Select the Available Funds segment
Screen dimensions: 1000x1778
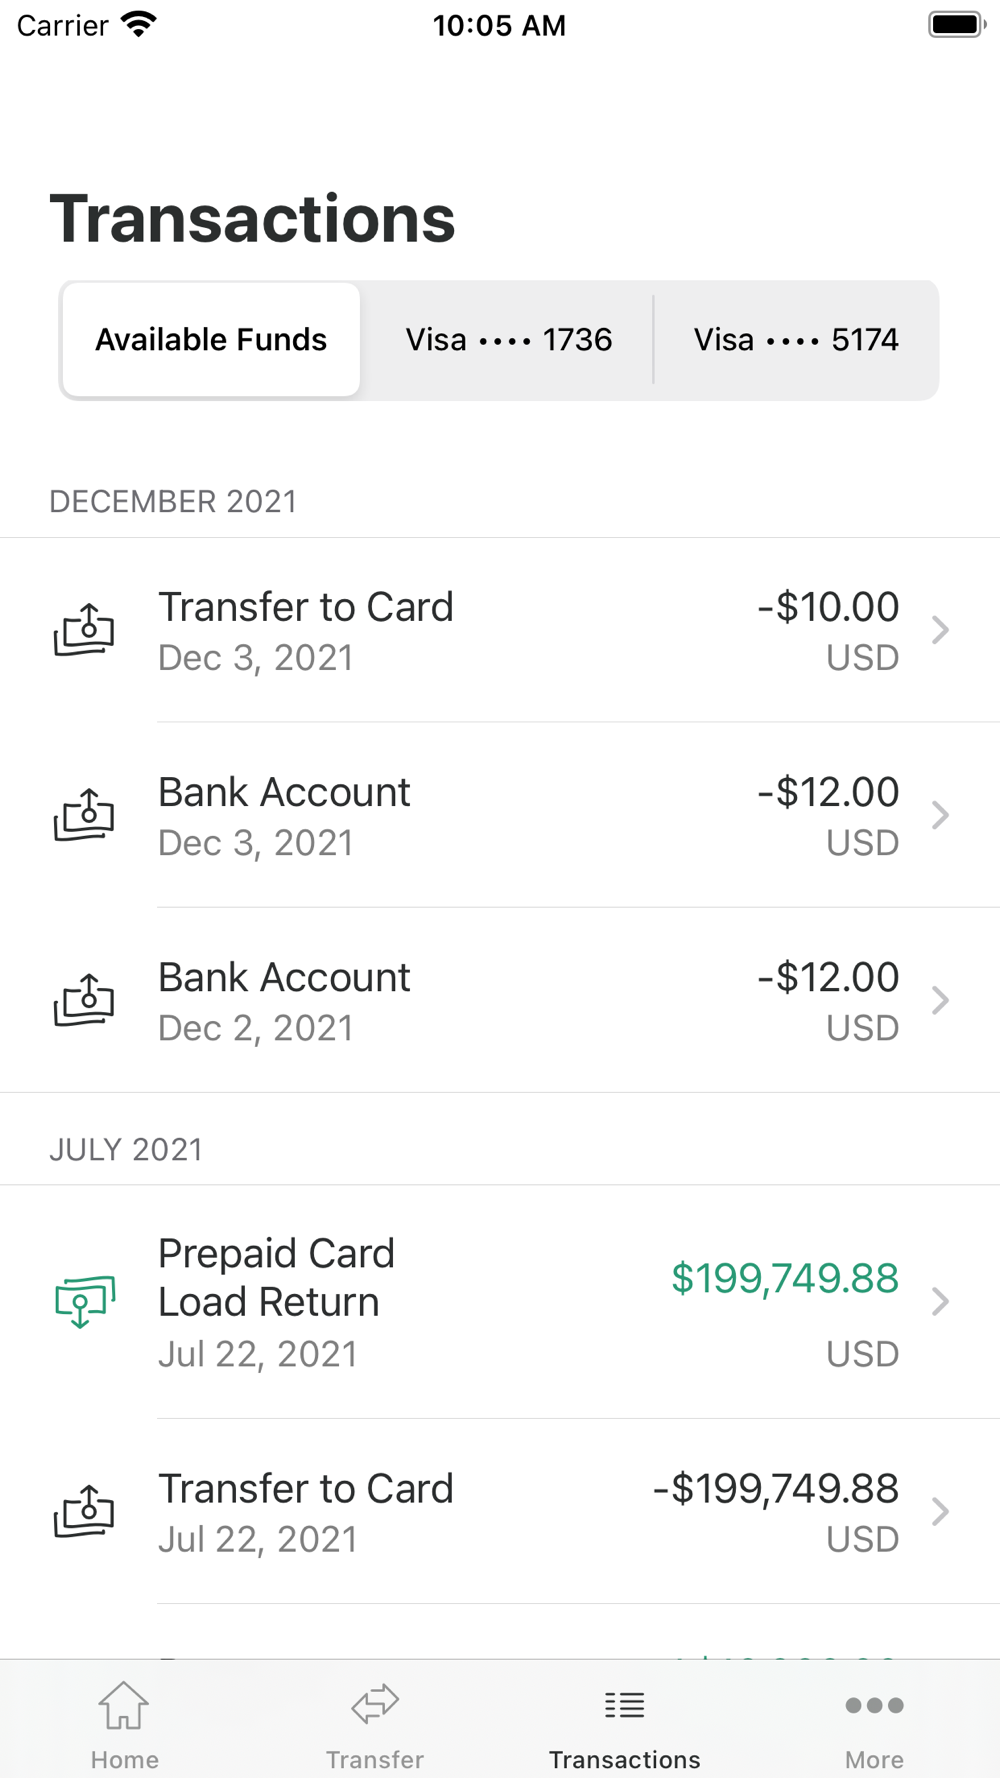point(211,340)
